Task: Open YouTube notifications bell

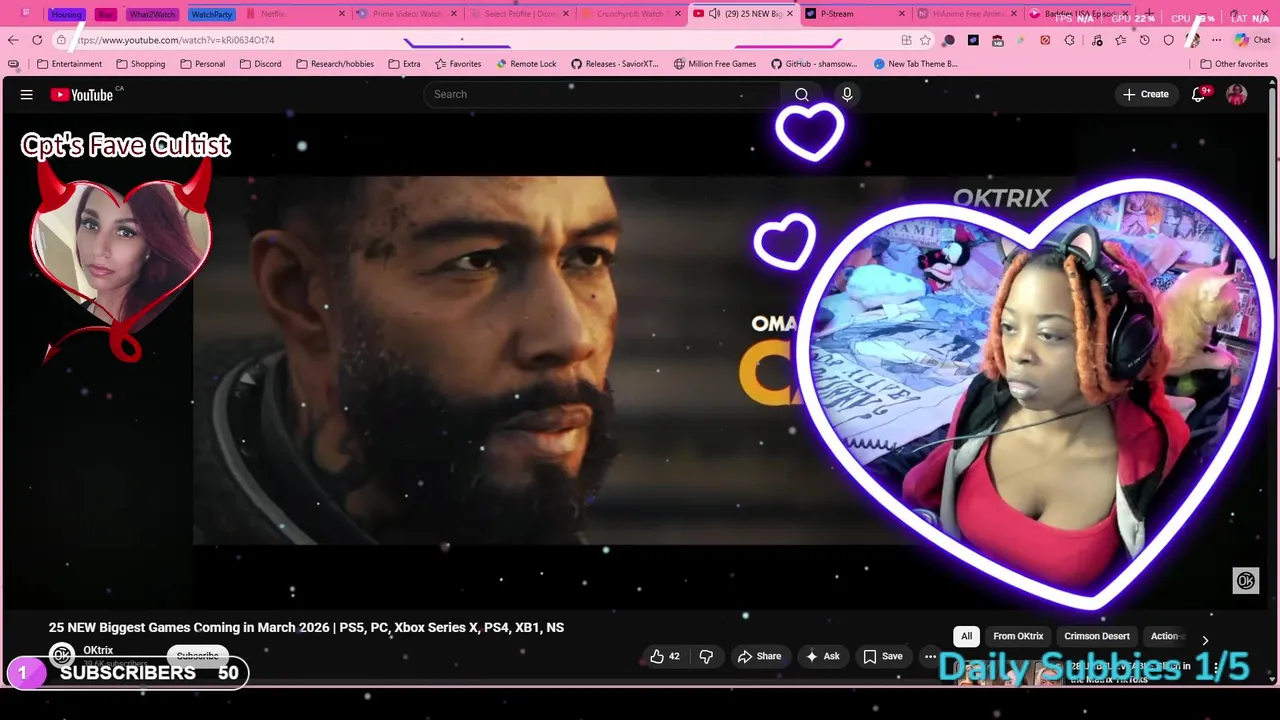Action: coord(1198,95)
